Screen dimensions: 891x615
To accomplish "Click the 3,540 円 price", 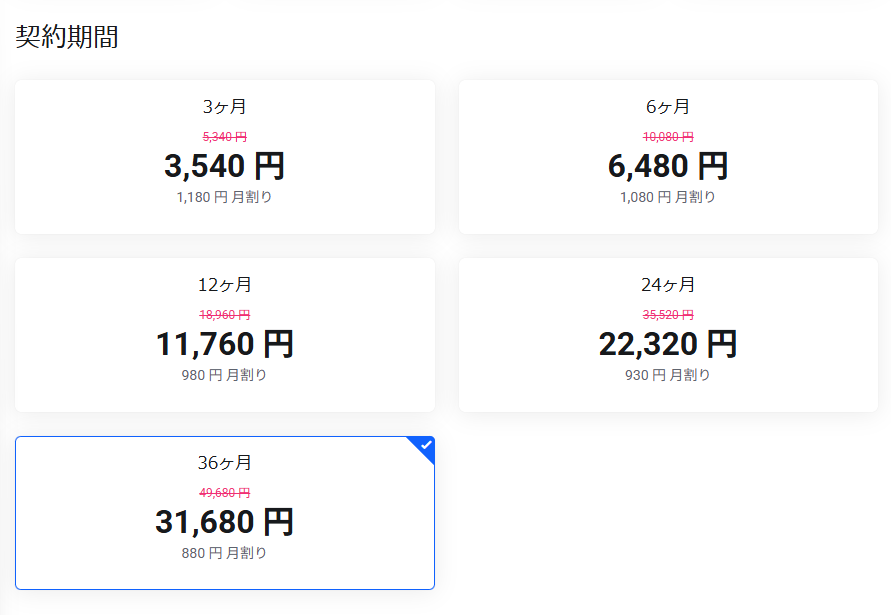I will (x=224, y=166).
